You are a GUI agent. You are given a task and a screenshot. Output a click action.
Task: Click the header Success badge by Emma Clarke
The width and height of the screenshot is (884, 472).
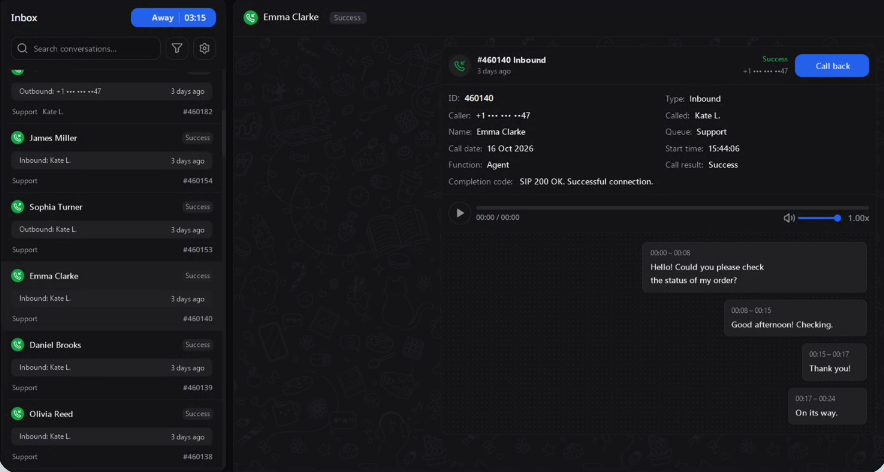click(x=347, y=17)
